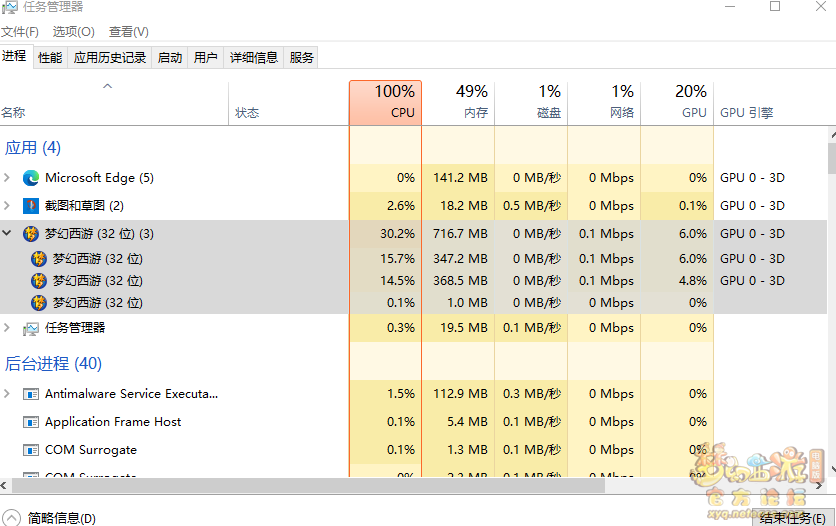Click the 简略信息(D) link
The image size is (836, 526).
pyautogui.click(x=62, y=519)
